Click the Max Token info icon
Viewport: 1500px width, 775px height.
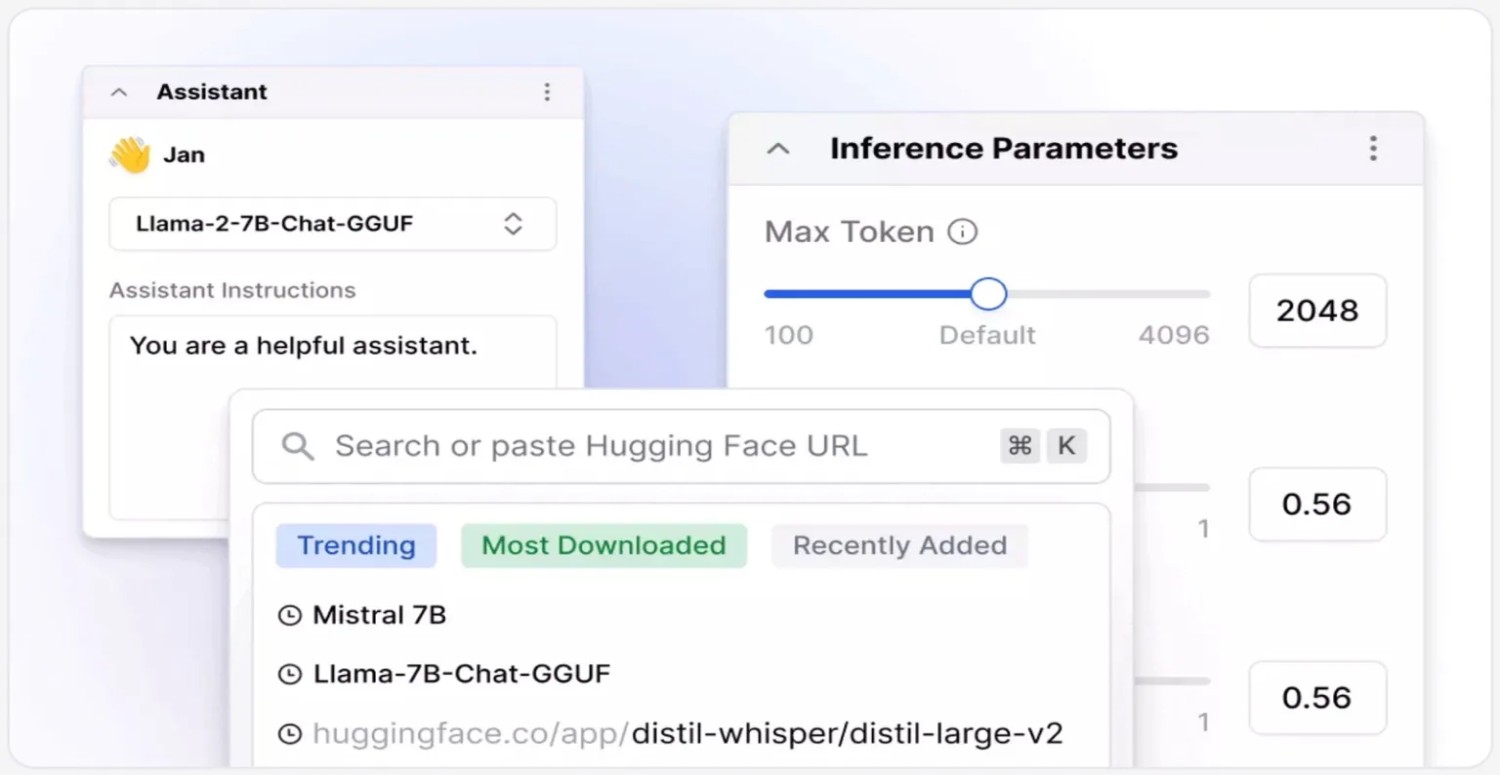[x=962, y=232]
